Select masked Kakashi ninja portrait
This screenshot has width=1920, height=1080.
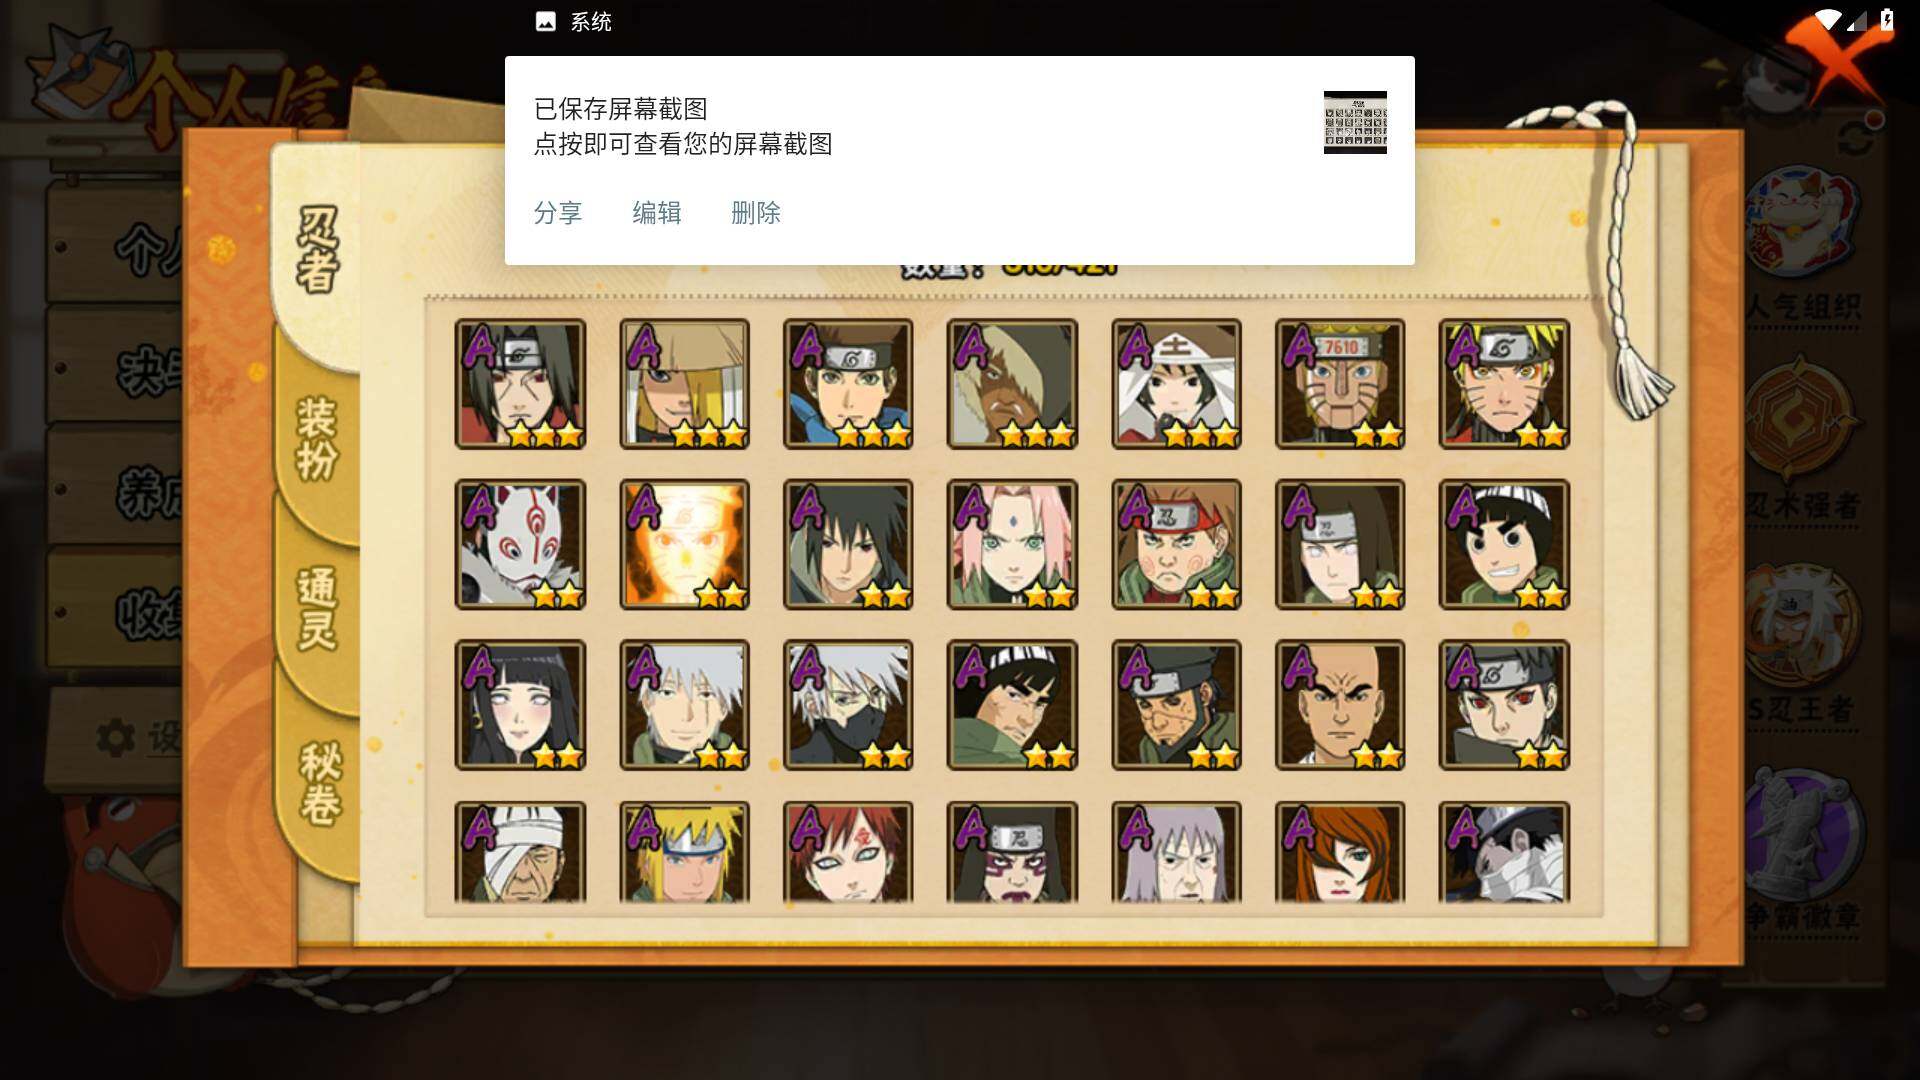coord(848,705)
